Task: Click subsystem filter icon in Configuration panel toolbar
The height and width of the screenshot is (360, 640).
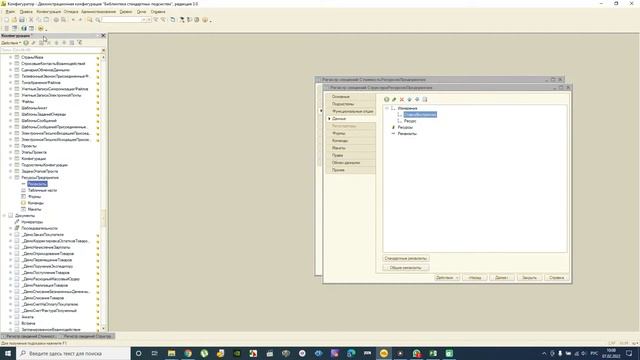Action: coord(80,42)
